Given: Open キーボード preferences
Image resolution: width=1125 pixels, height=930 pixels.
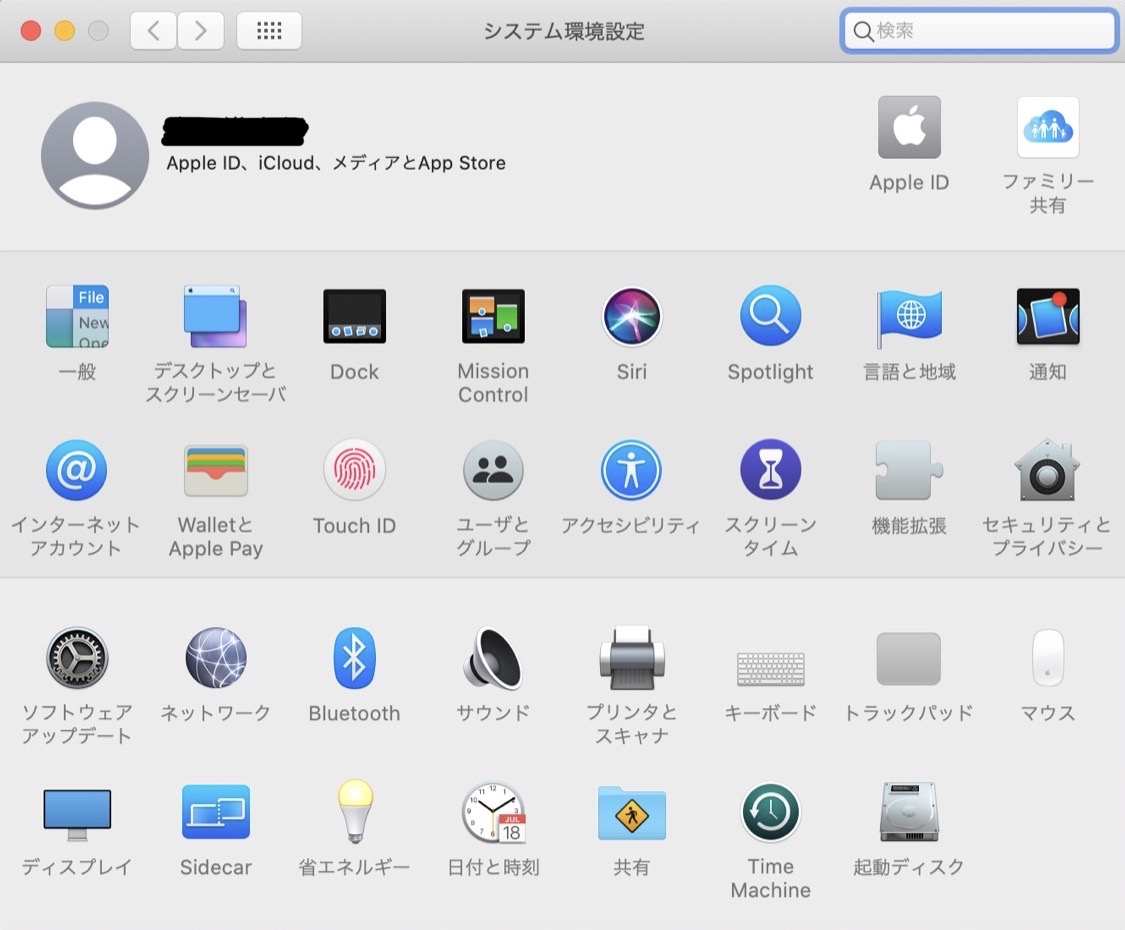Looking at the screenshot, I should point(771,668).
